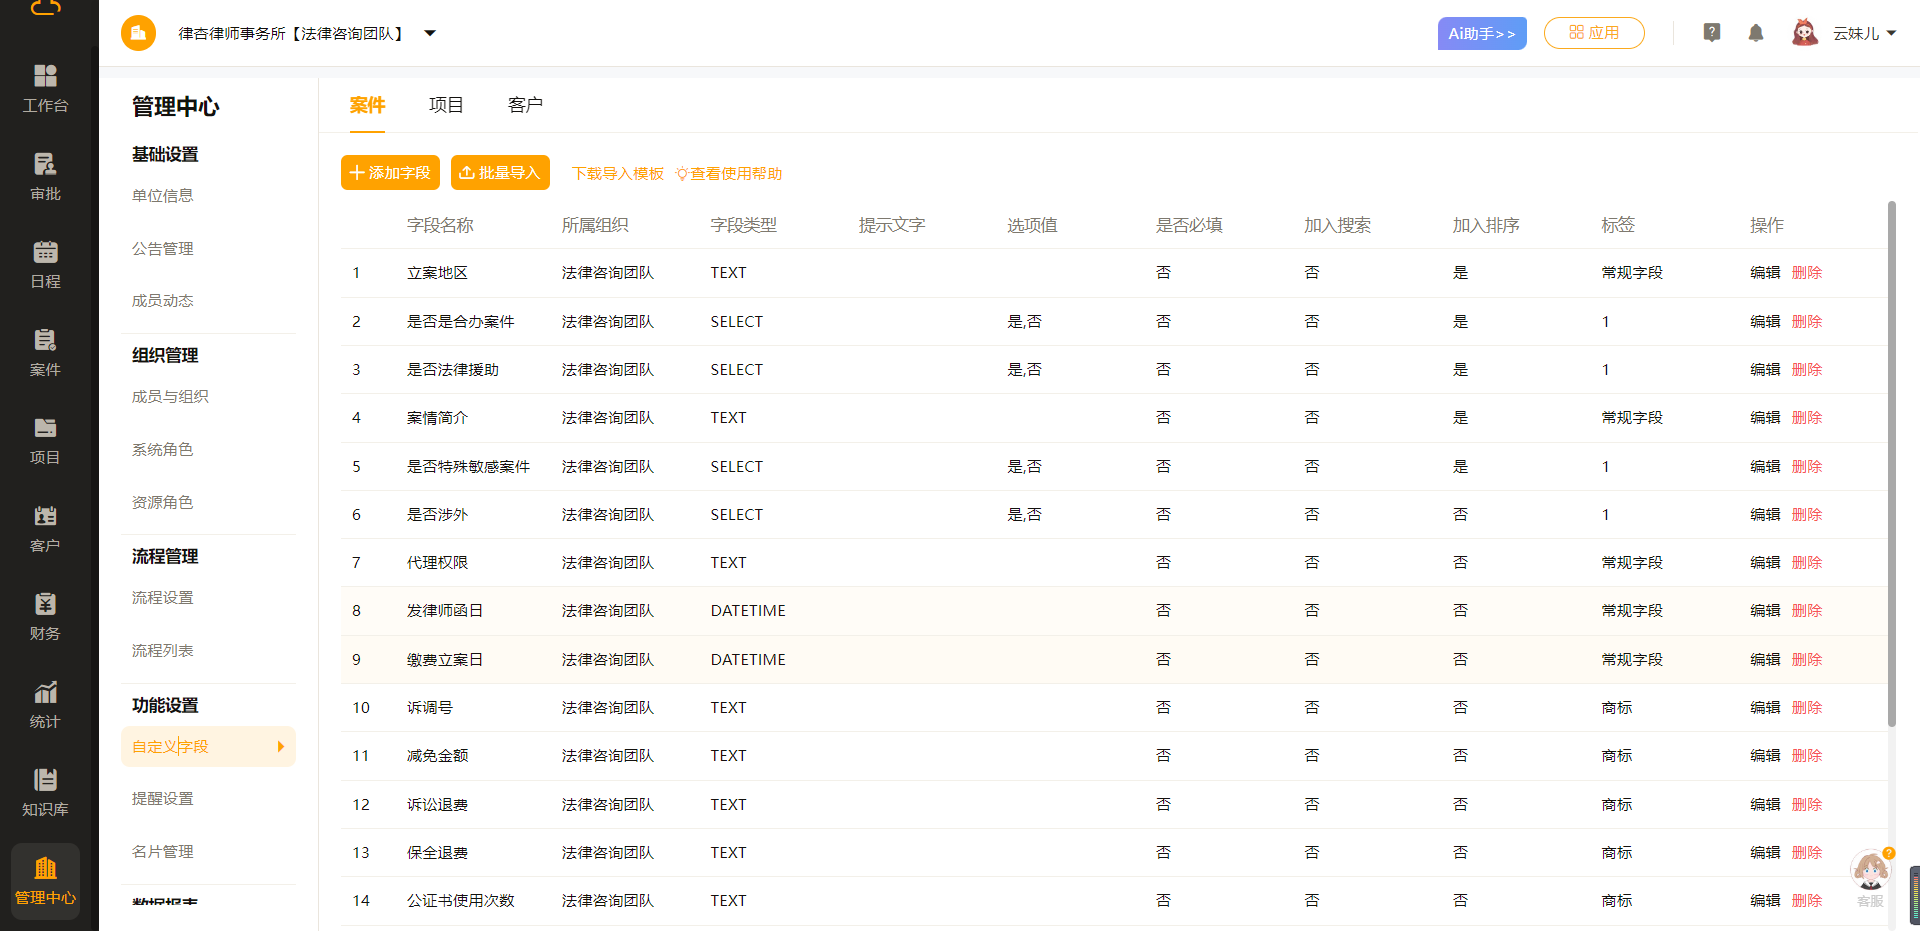Expand the 自定义字段 menu arrow

coord(281,746)
